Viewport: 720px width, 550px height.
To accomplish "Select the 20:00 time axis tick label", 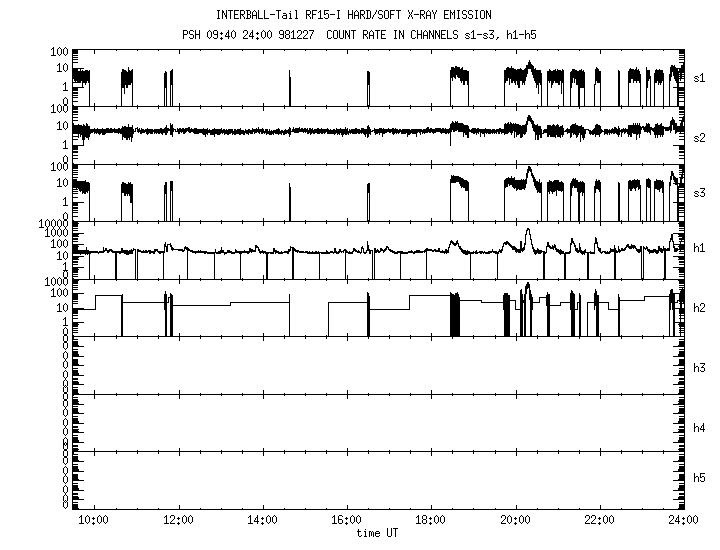I will tap(515, 520).
